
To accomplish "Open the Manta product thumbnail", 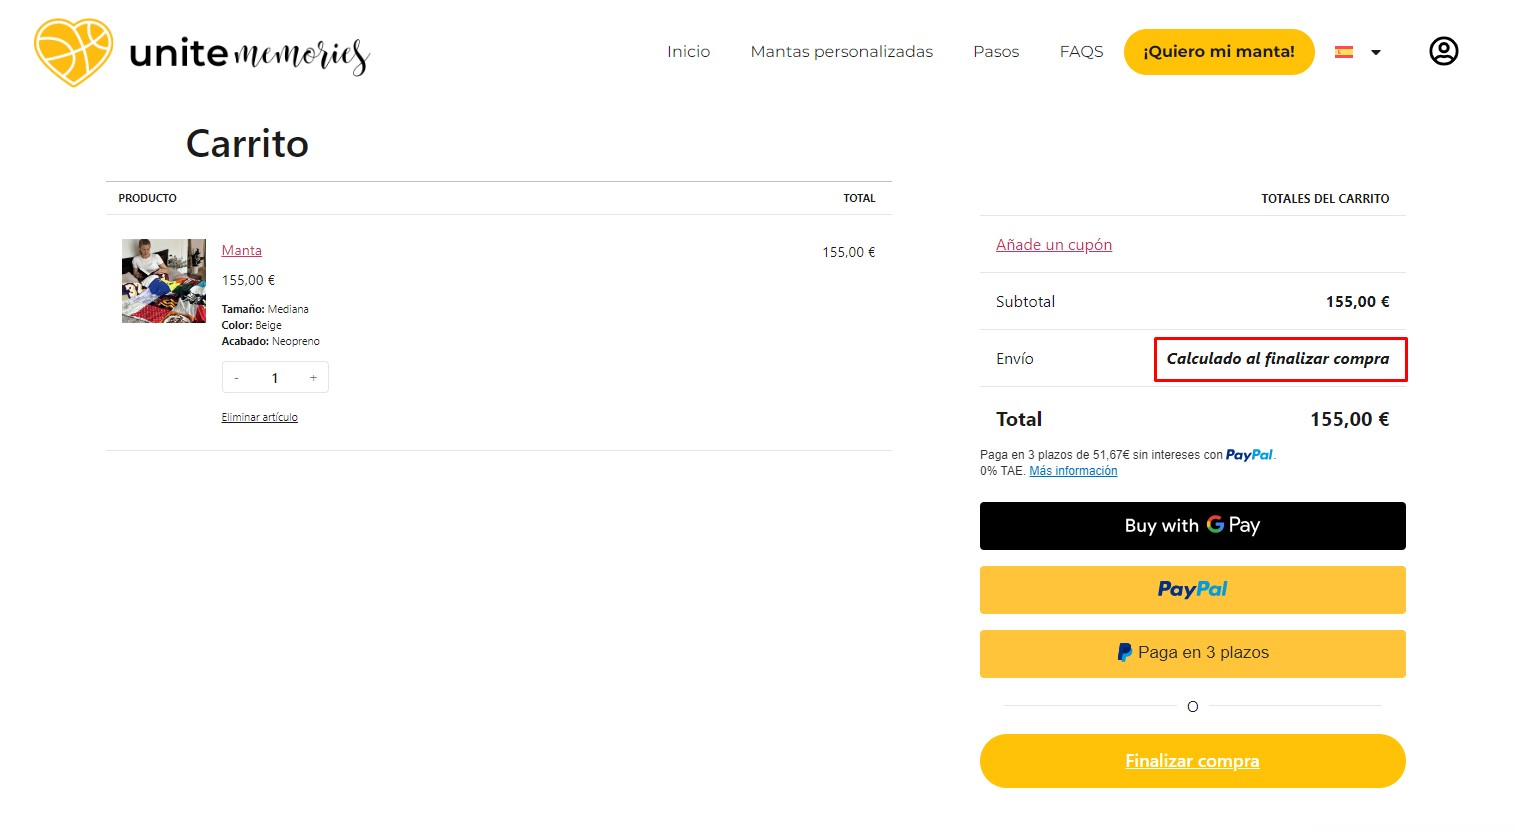I will [x=164, y=281].
